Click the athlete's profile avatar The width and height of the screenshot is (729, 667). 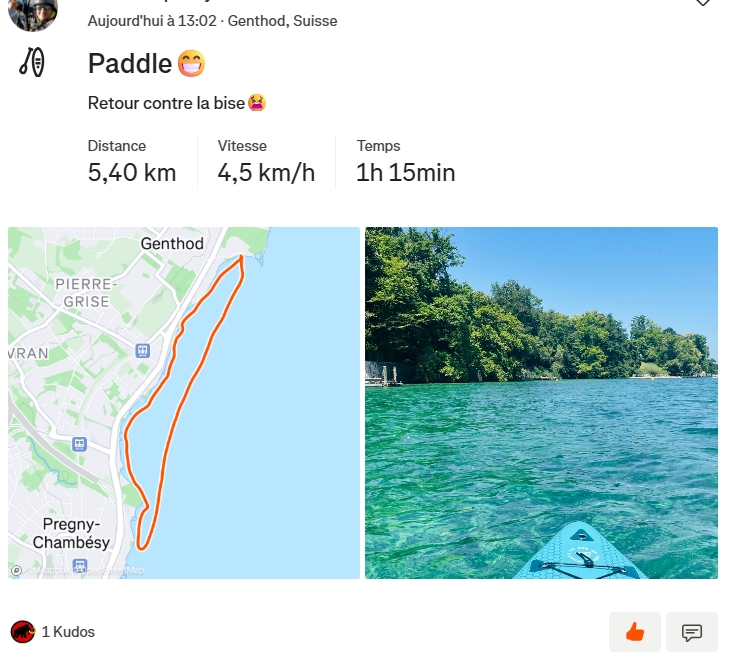tap(33, 10)
